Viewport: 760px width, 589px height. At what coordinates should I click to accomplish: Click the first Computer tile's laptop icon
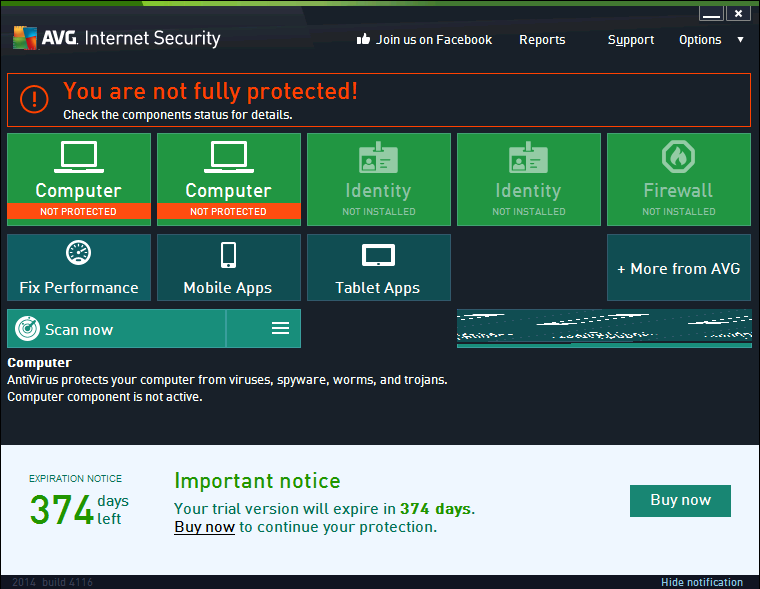click(79, 157)
